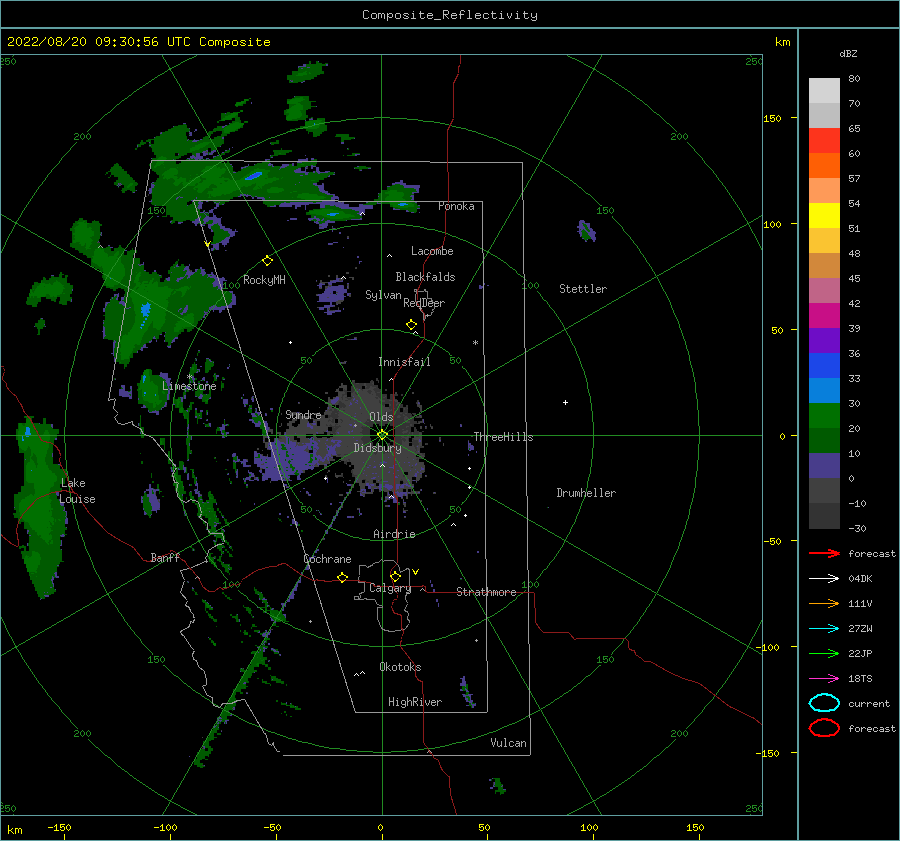Click the radar-center diamond between Olds and Didsbury
900x841 pixels.
382,435
